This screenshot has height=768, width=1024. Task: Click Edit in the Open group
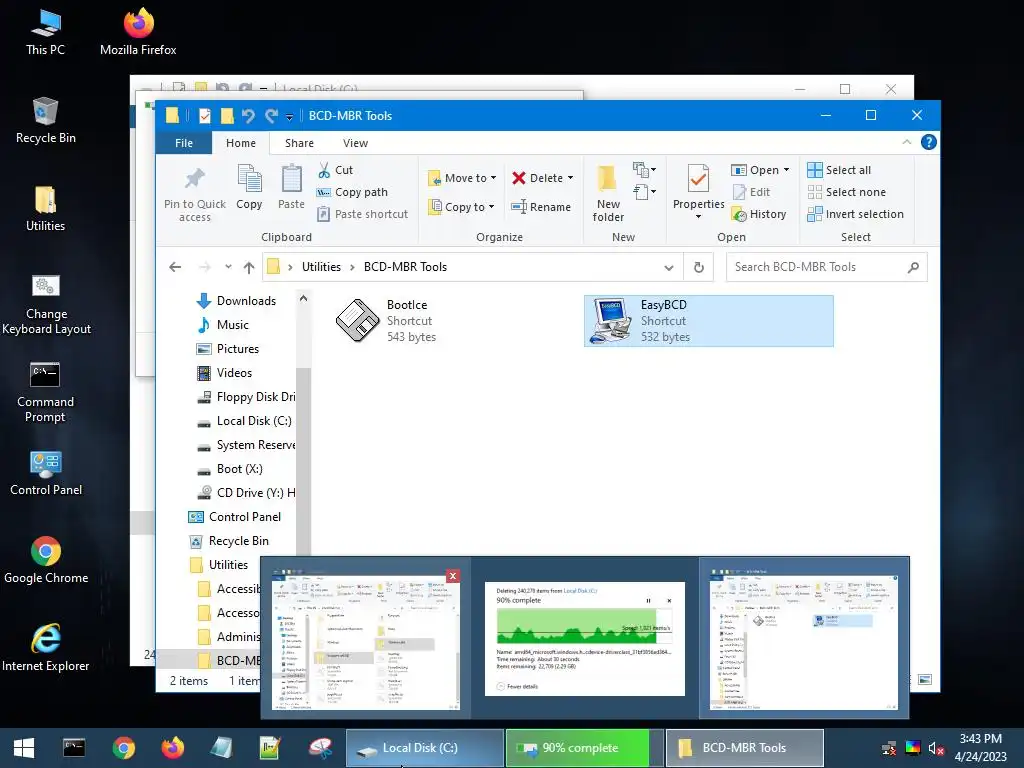click(x=751, y=192)
